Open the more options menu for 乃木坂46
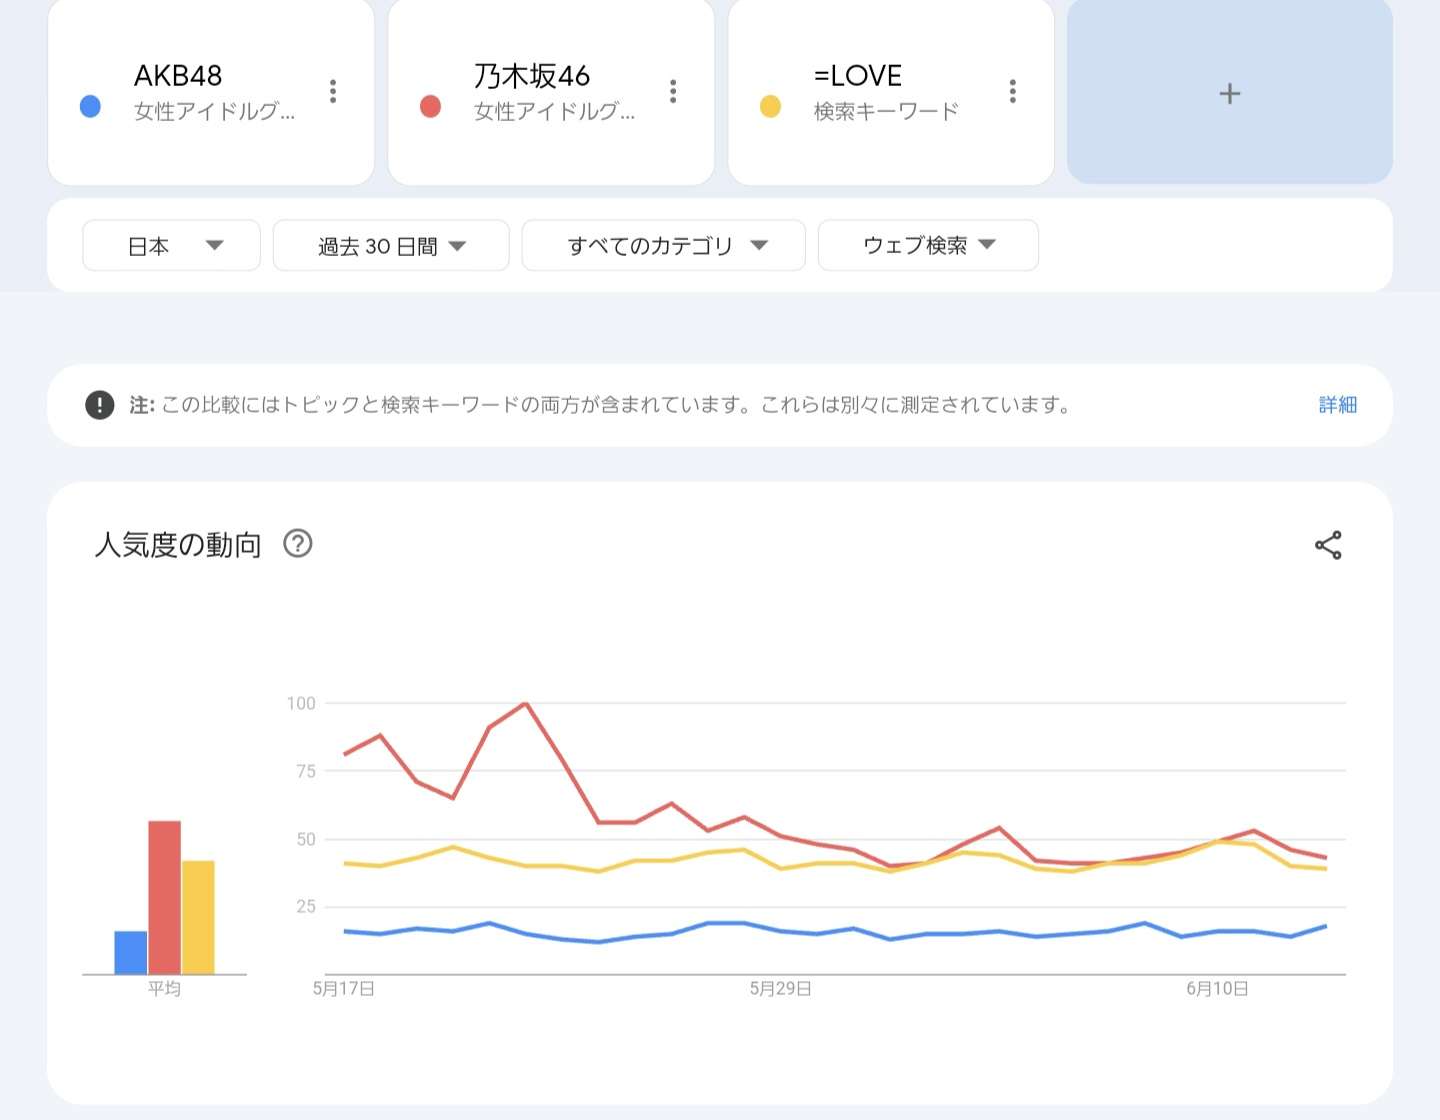The image size is (1440, 1120). (673, 92)
